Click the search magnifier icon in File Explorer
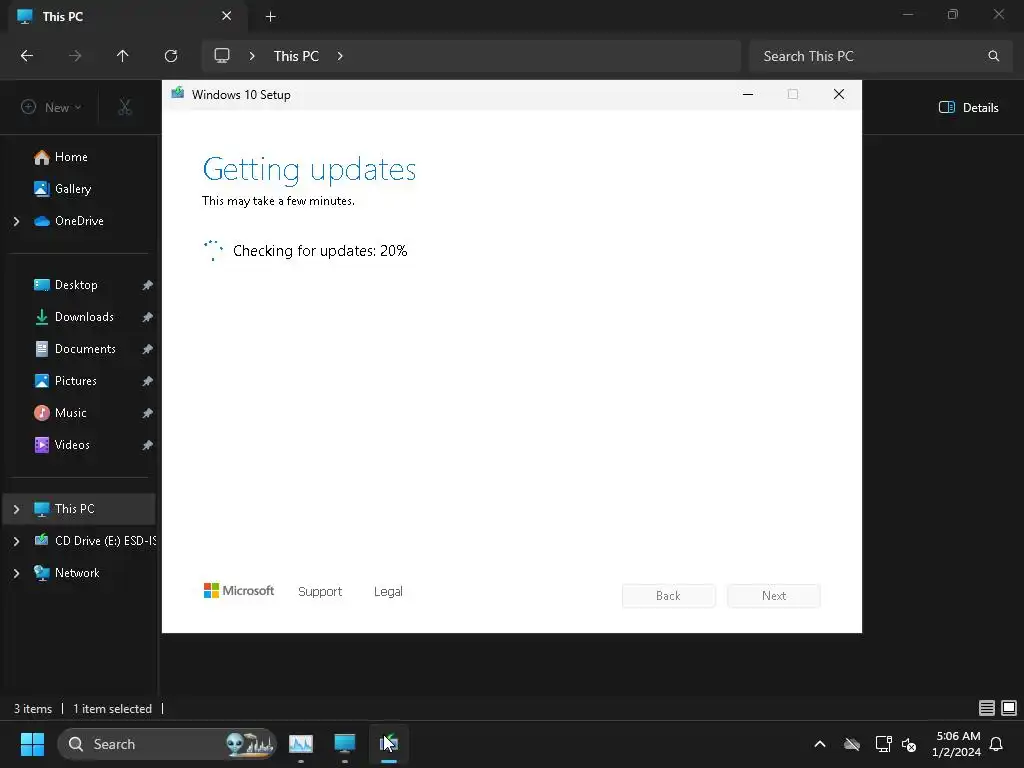This screenshot has width=1024, height=768. pos(993,56)
